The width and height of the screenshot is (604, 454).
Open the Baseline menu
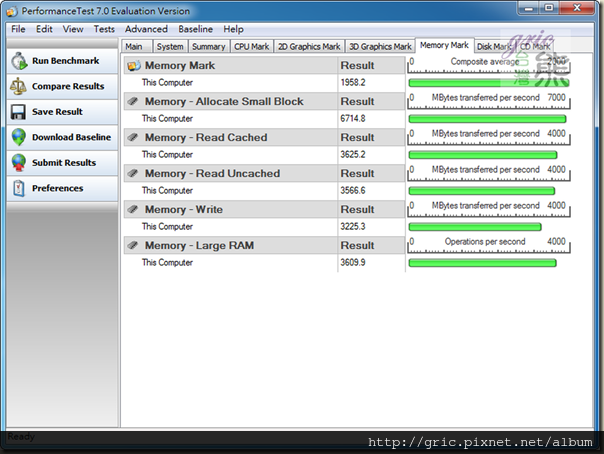coord(195,29)
